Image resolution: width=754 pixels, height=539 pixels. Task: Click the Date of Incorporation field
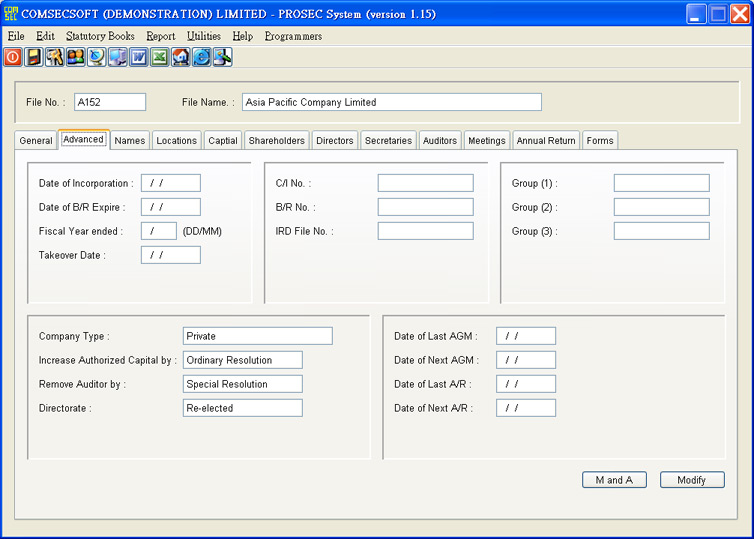coord(170,183)
